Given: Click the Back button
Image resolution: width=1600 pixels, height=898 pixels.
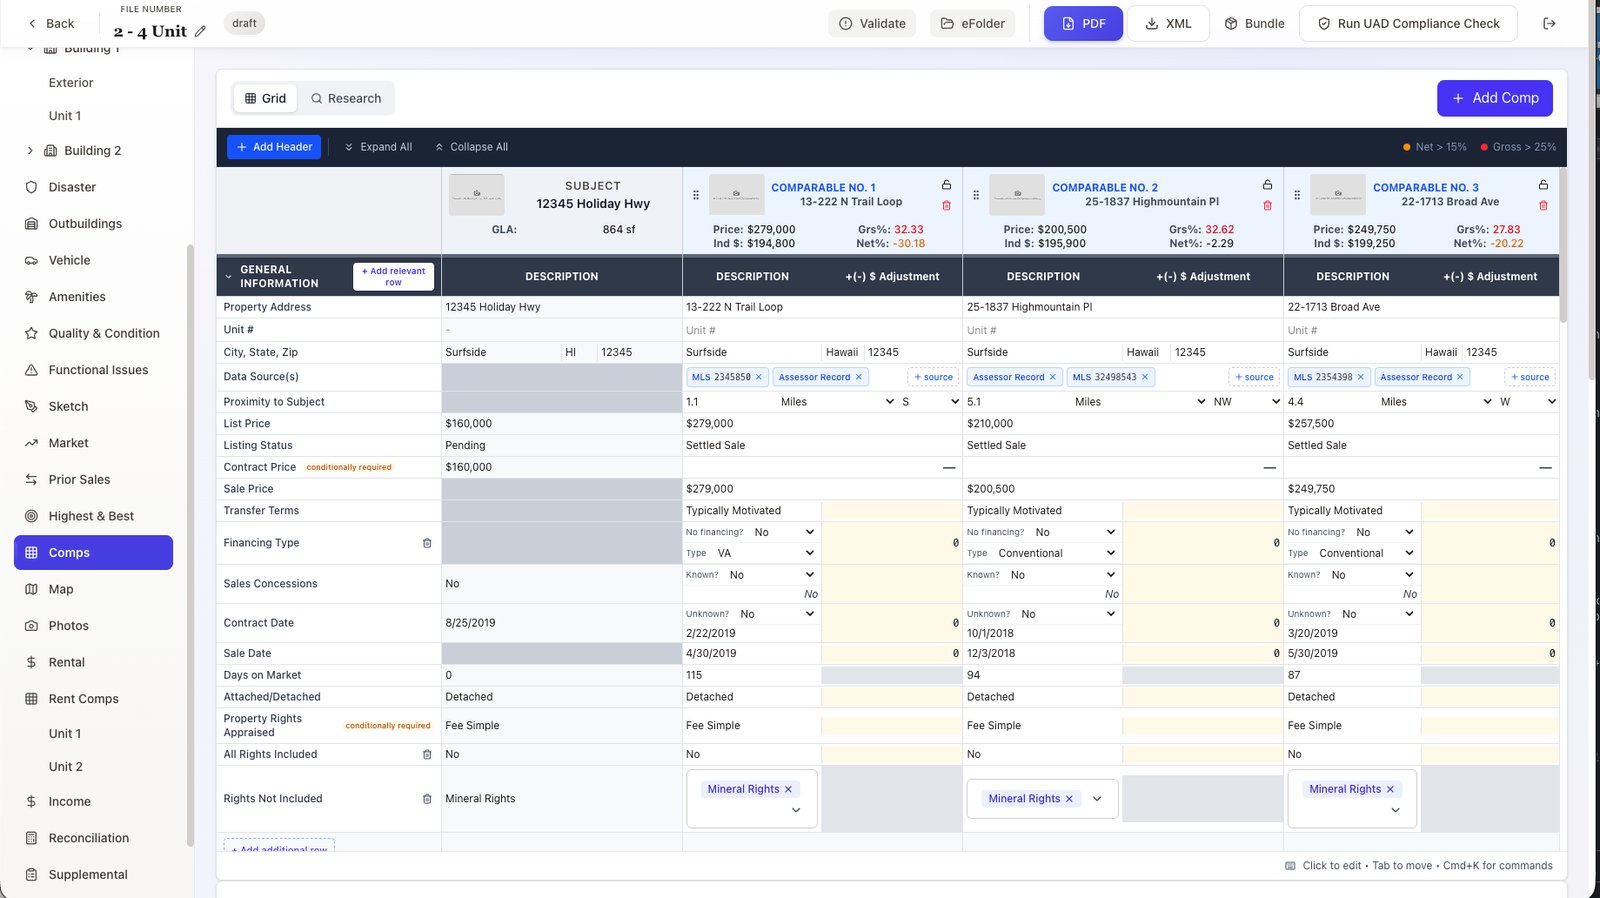Looking at the screenshot, I should [x=51, y=23].
